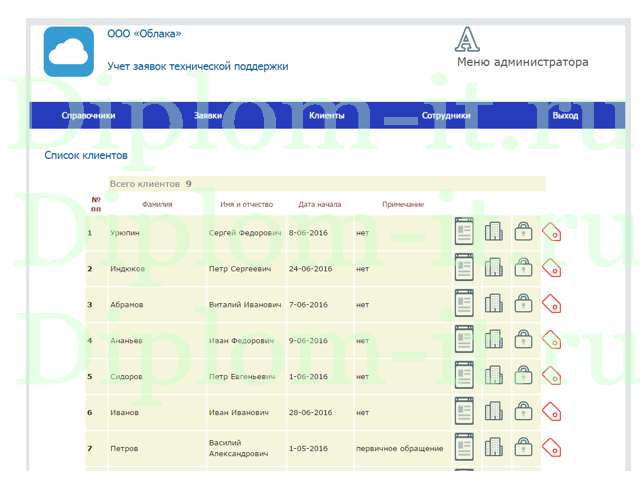
Task: Click the padlock icon for Индюков
Action: tap(523, 268)
